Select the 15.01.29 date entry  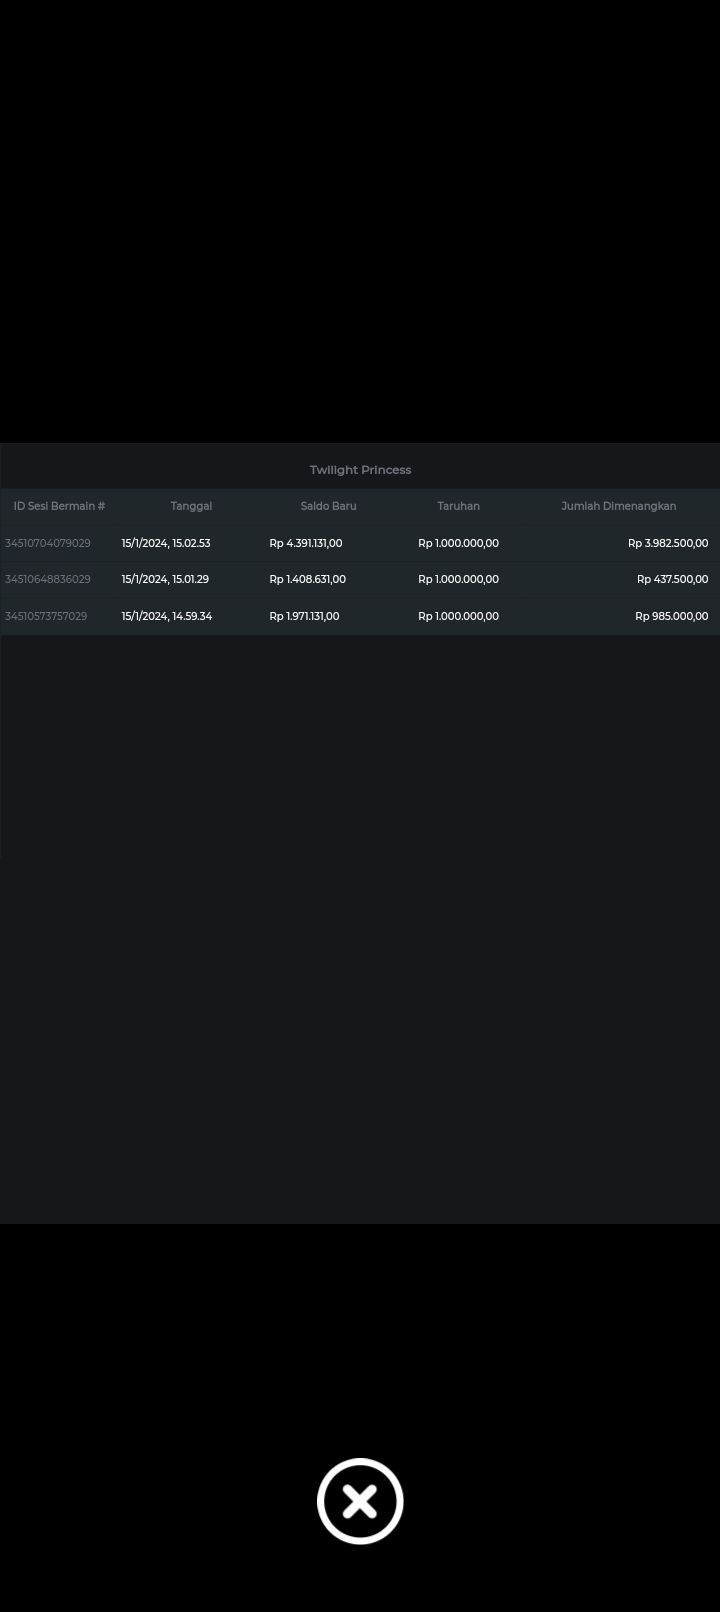click(x=165, y=579)
